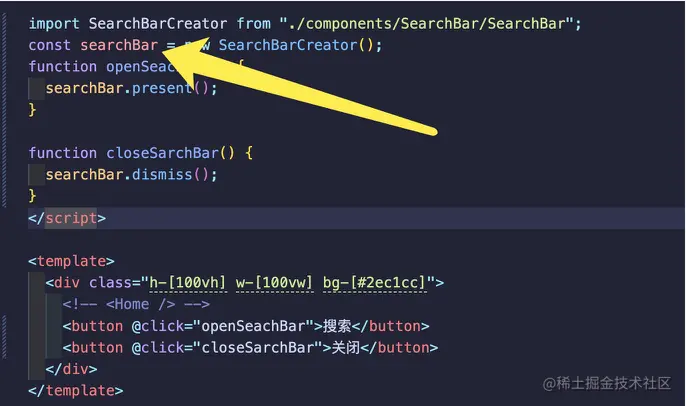Select the w-[100vw] class name
This screenshot has width=686, height=406.
tap(274, 283)
